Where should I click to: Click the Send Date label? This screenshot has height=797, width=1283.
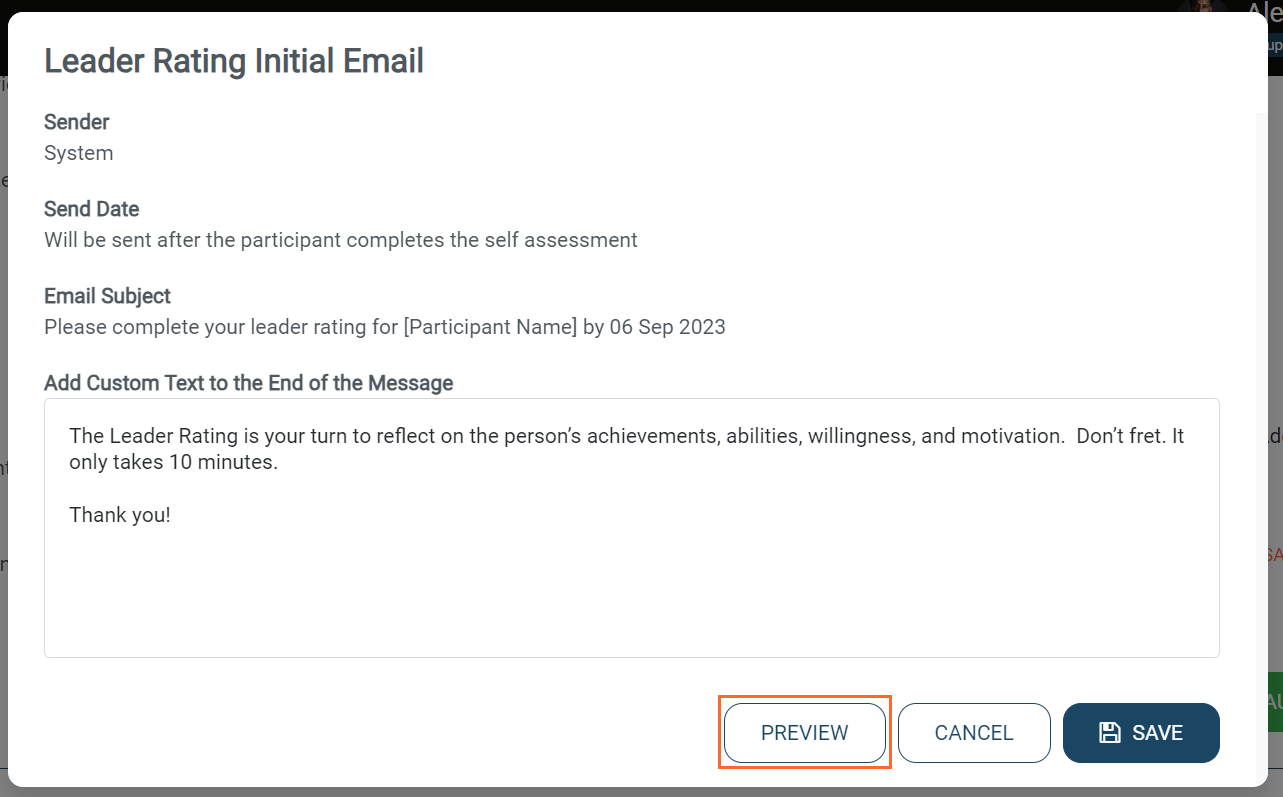[92, 209]
